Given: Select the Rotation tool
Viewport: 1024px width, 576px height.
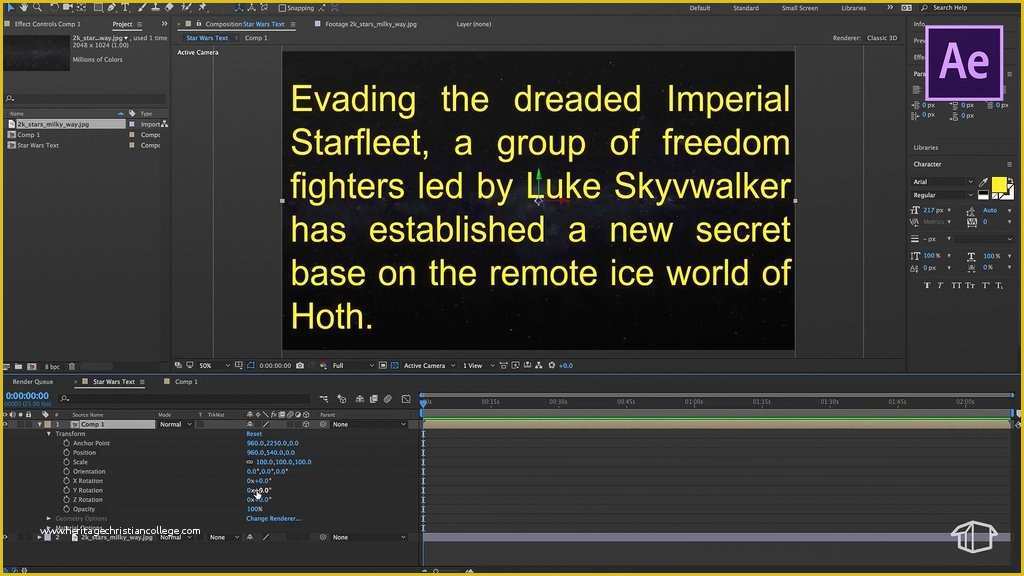Looking at the screenshot, I should [54, 7].
